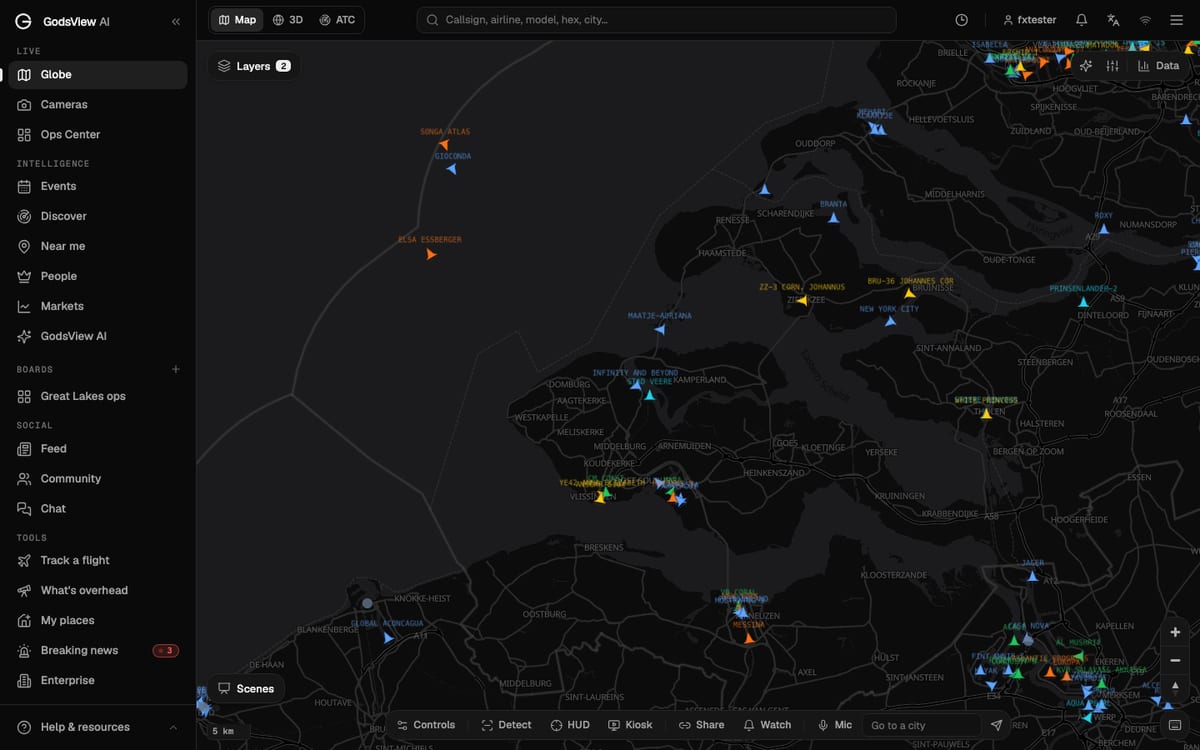Select the ELSA ESSBERGER vessel marker

tap(431, 254)
